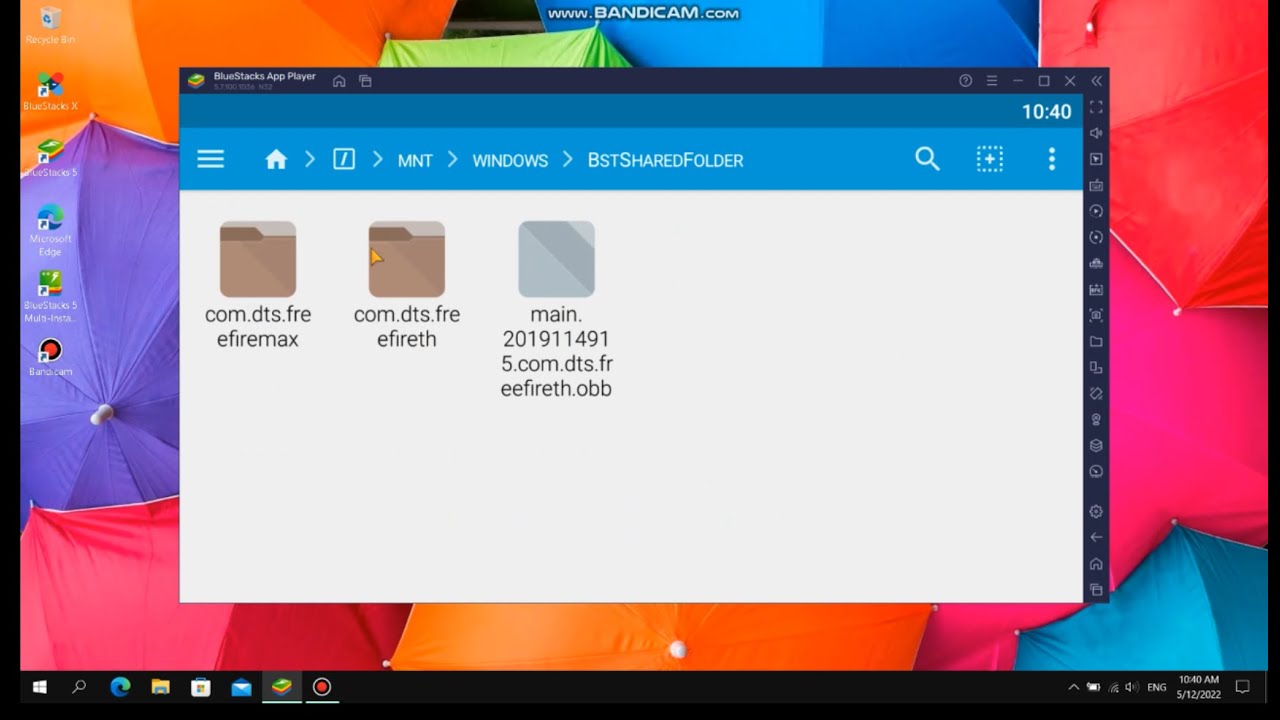Image resolution: width=1280 pixels, height=720 pixels.
Task: Click the Bandicam record icon in taskbar
Action: 322,687
